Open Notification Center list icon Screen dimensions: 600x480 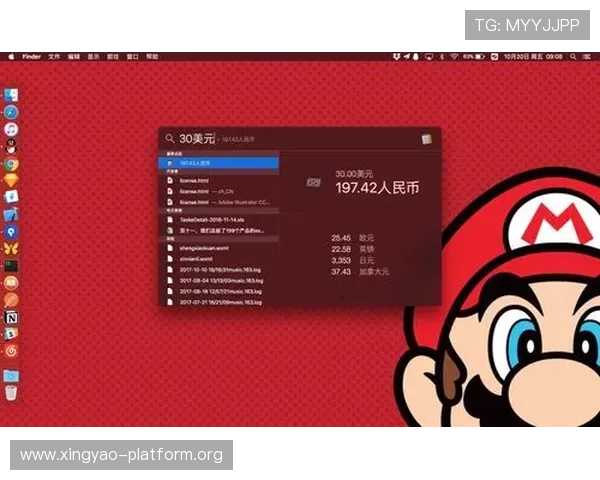[x=587, y=57]
